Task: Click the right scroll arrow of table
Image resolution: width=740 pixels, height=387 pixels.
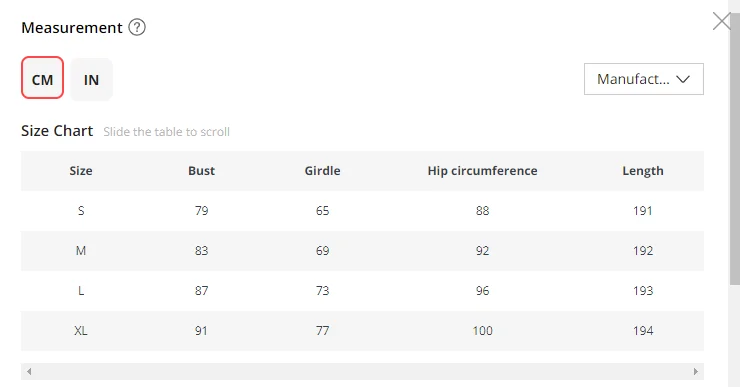Action: [x=696, y=371]
